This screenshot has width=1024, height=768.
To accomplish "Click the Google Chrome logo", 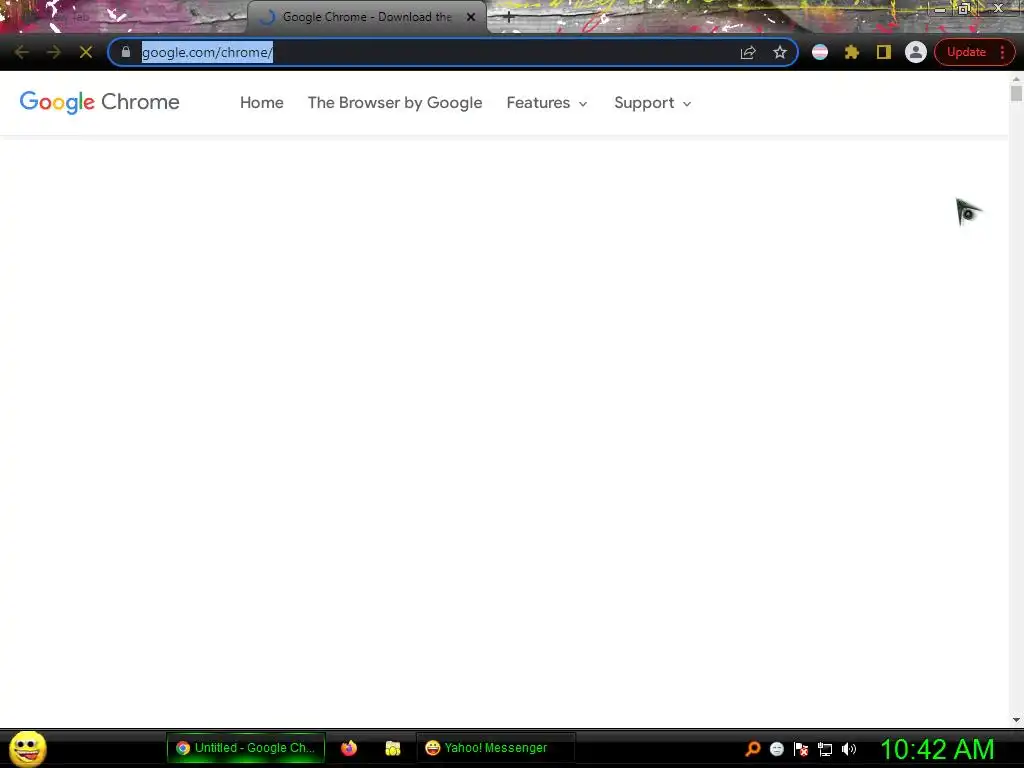I will [x=99, y=103].
